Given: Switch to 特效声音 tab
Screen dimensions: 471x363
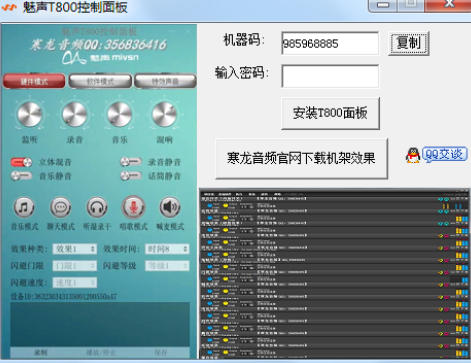Looking at the screenshot, I should (165, 81).
